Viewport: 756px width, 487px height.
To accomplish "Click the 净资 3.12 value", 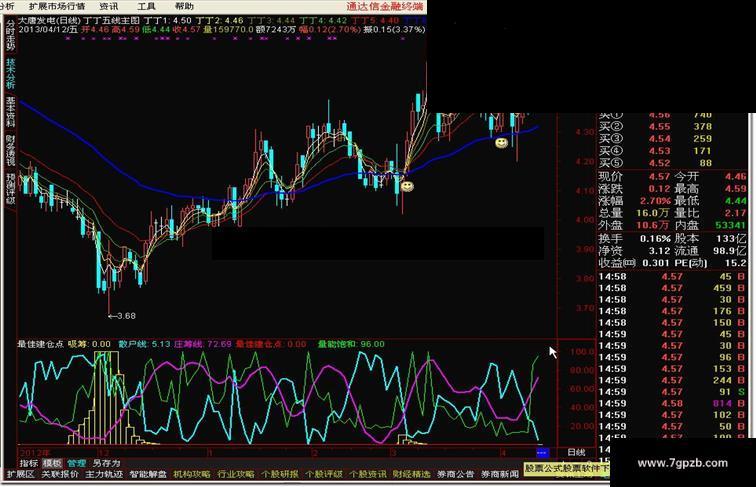I will (x=659, y=251).
